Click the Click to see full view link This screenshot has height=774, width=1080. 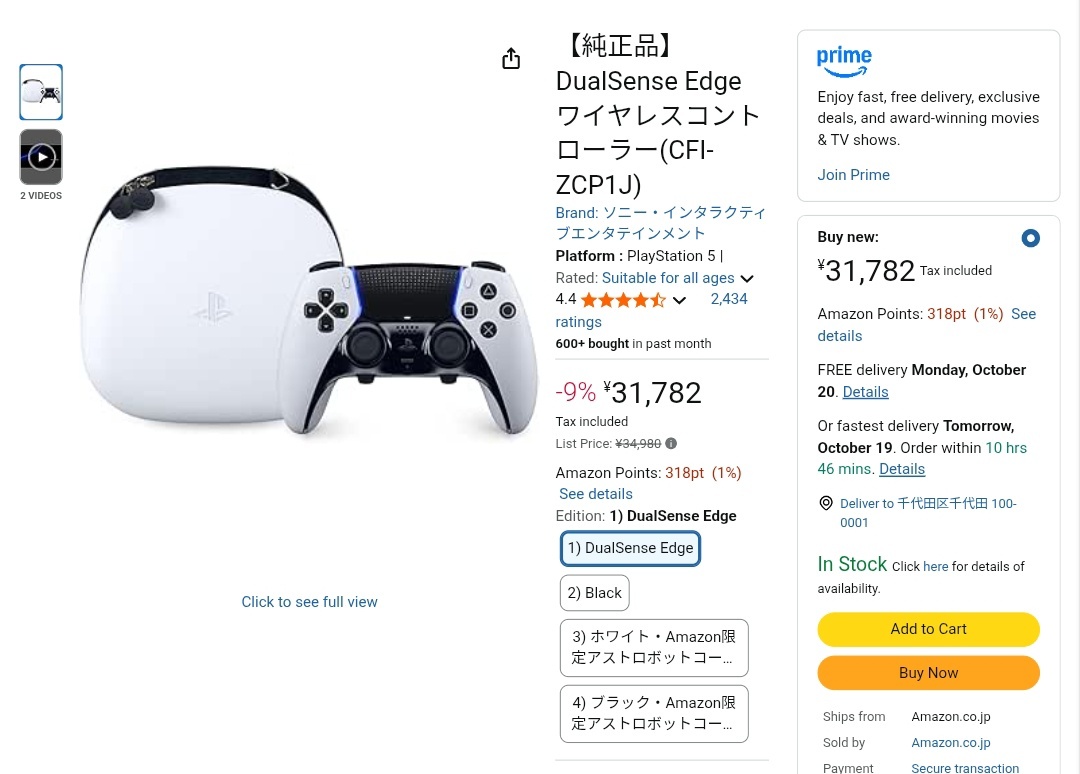(309, 602)
